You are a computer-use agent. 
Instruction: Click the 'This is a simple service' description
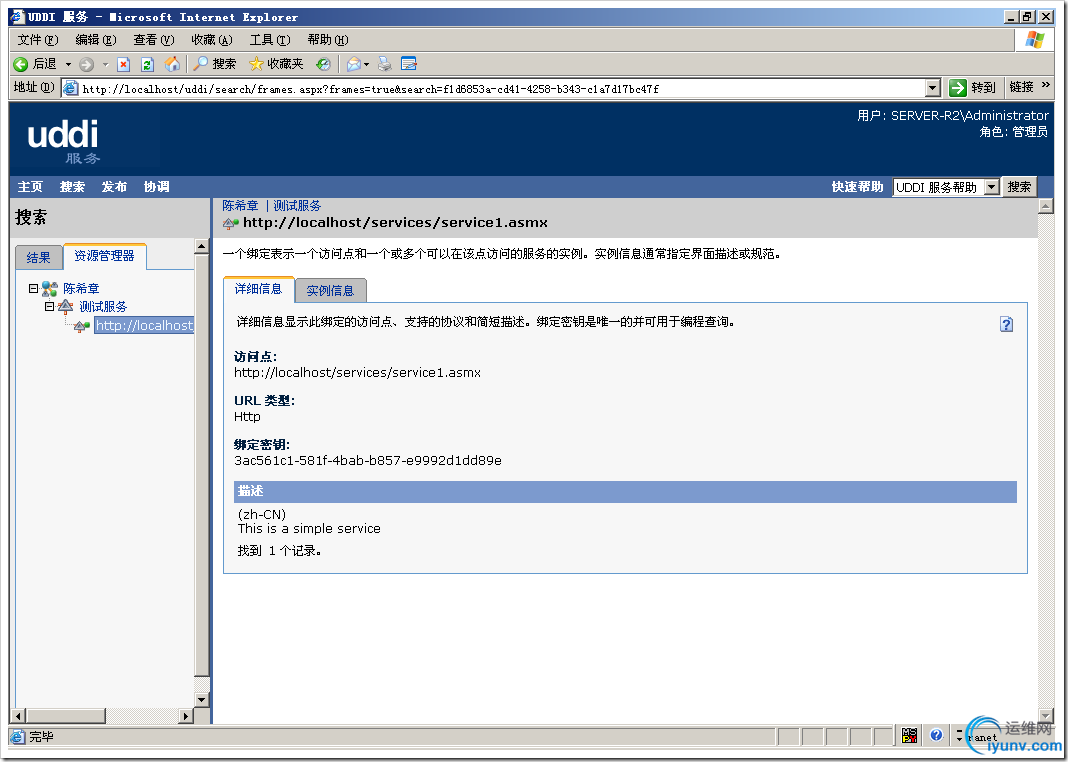(x=309, y=528)
